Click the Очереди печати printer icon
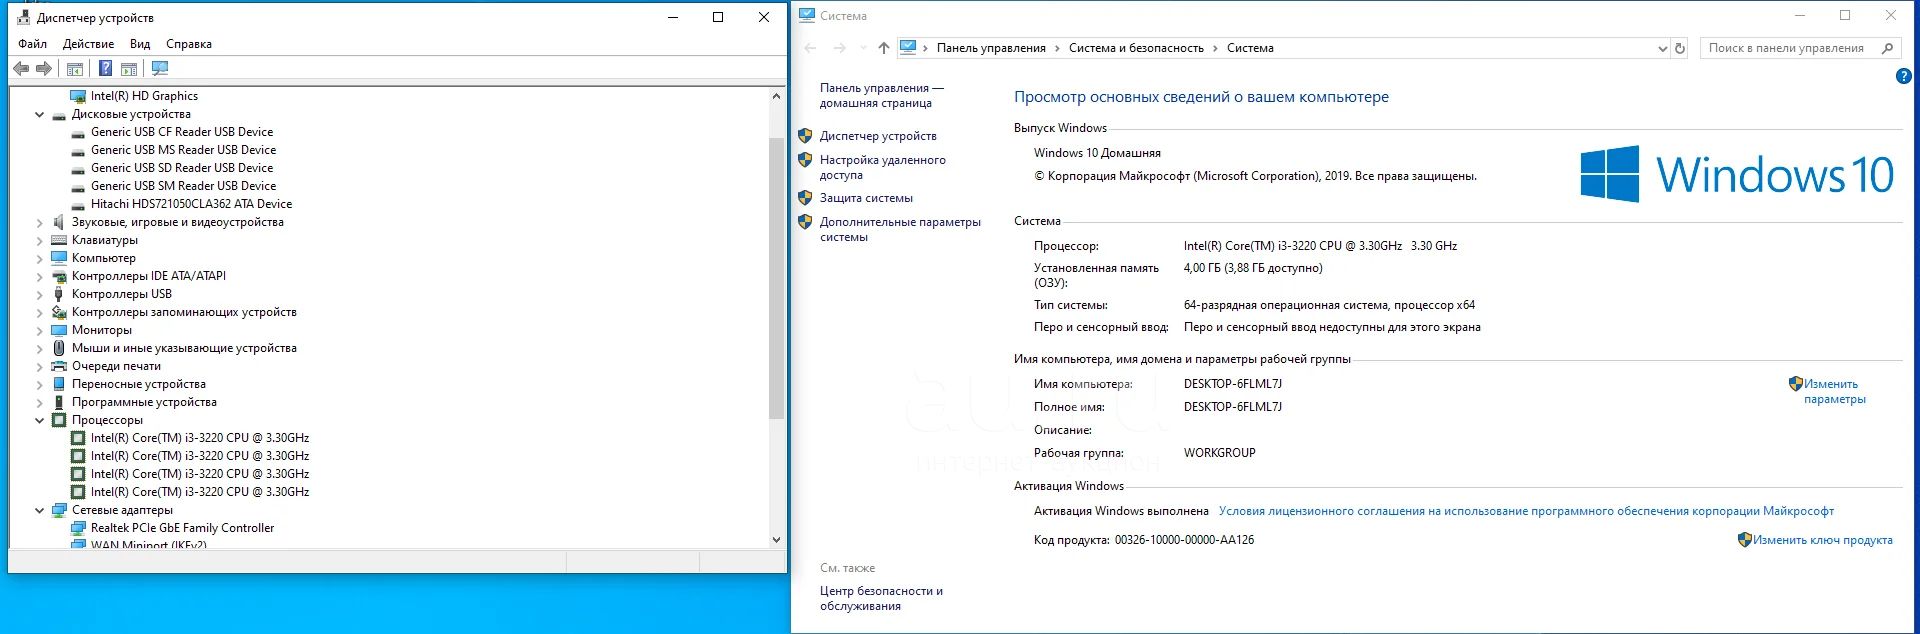This screenshot has height=634, width=1920. click(x=59, y=366)
